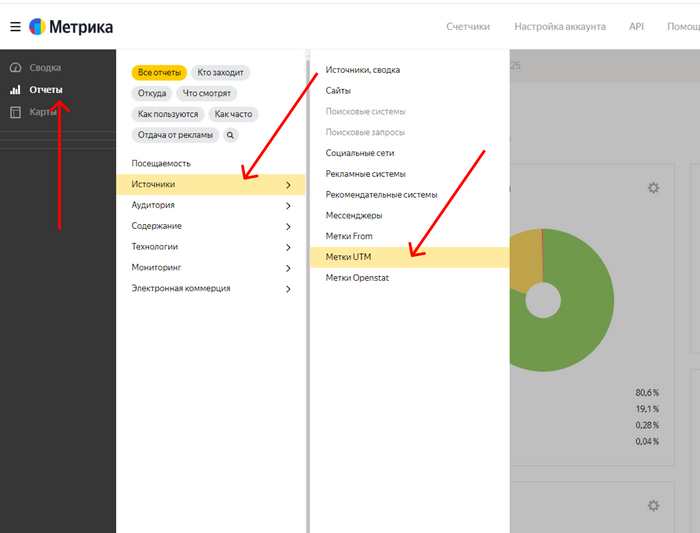
Task: Open gear settings on pie chart widget
Action: click(x=654, y=188)
